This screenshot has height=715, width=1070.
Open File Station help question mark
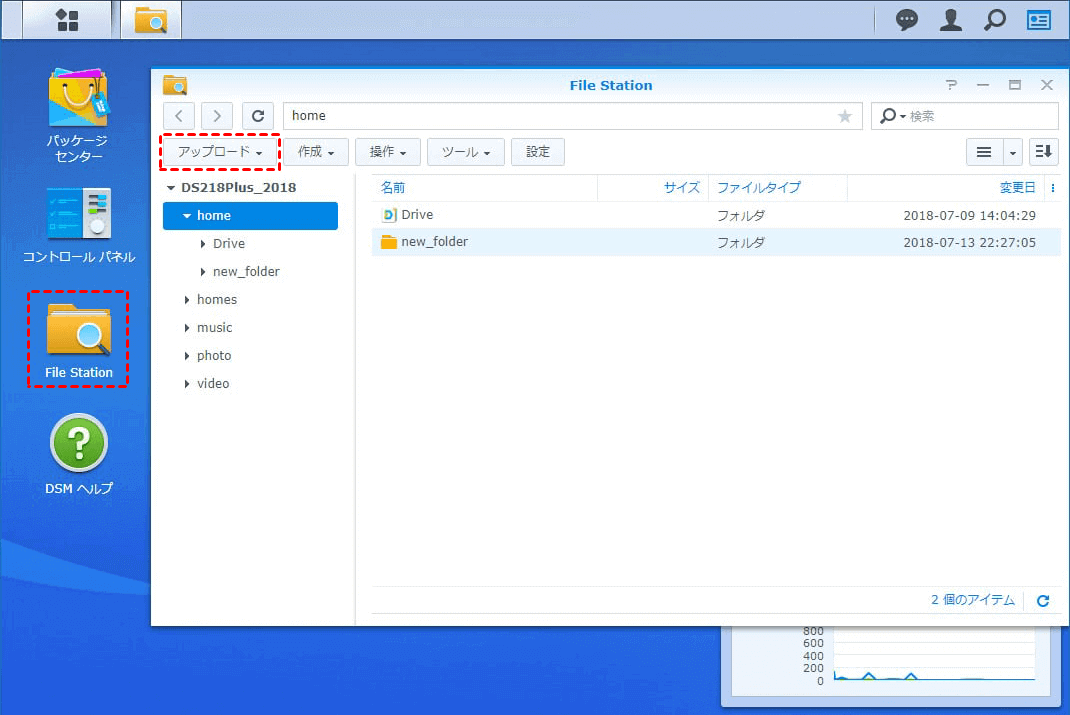(951, 85)
